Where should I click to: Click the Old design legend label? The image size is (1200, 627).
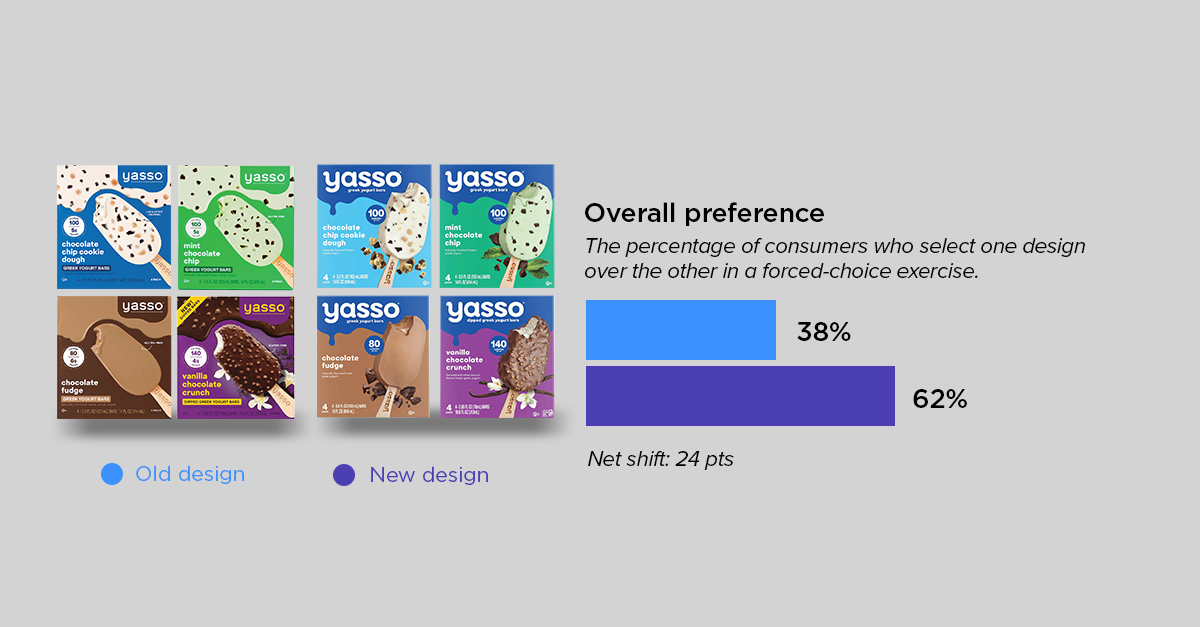(190, 474)
